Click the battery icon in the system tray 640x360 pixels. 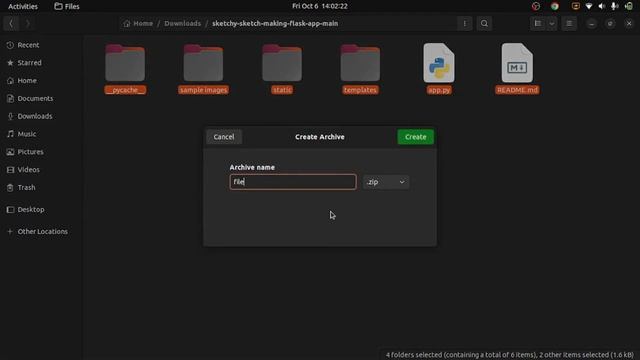tap(629, 6)
